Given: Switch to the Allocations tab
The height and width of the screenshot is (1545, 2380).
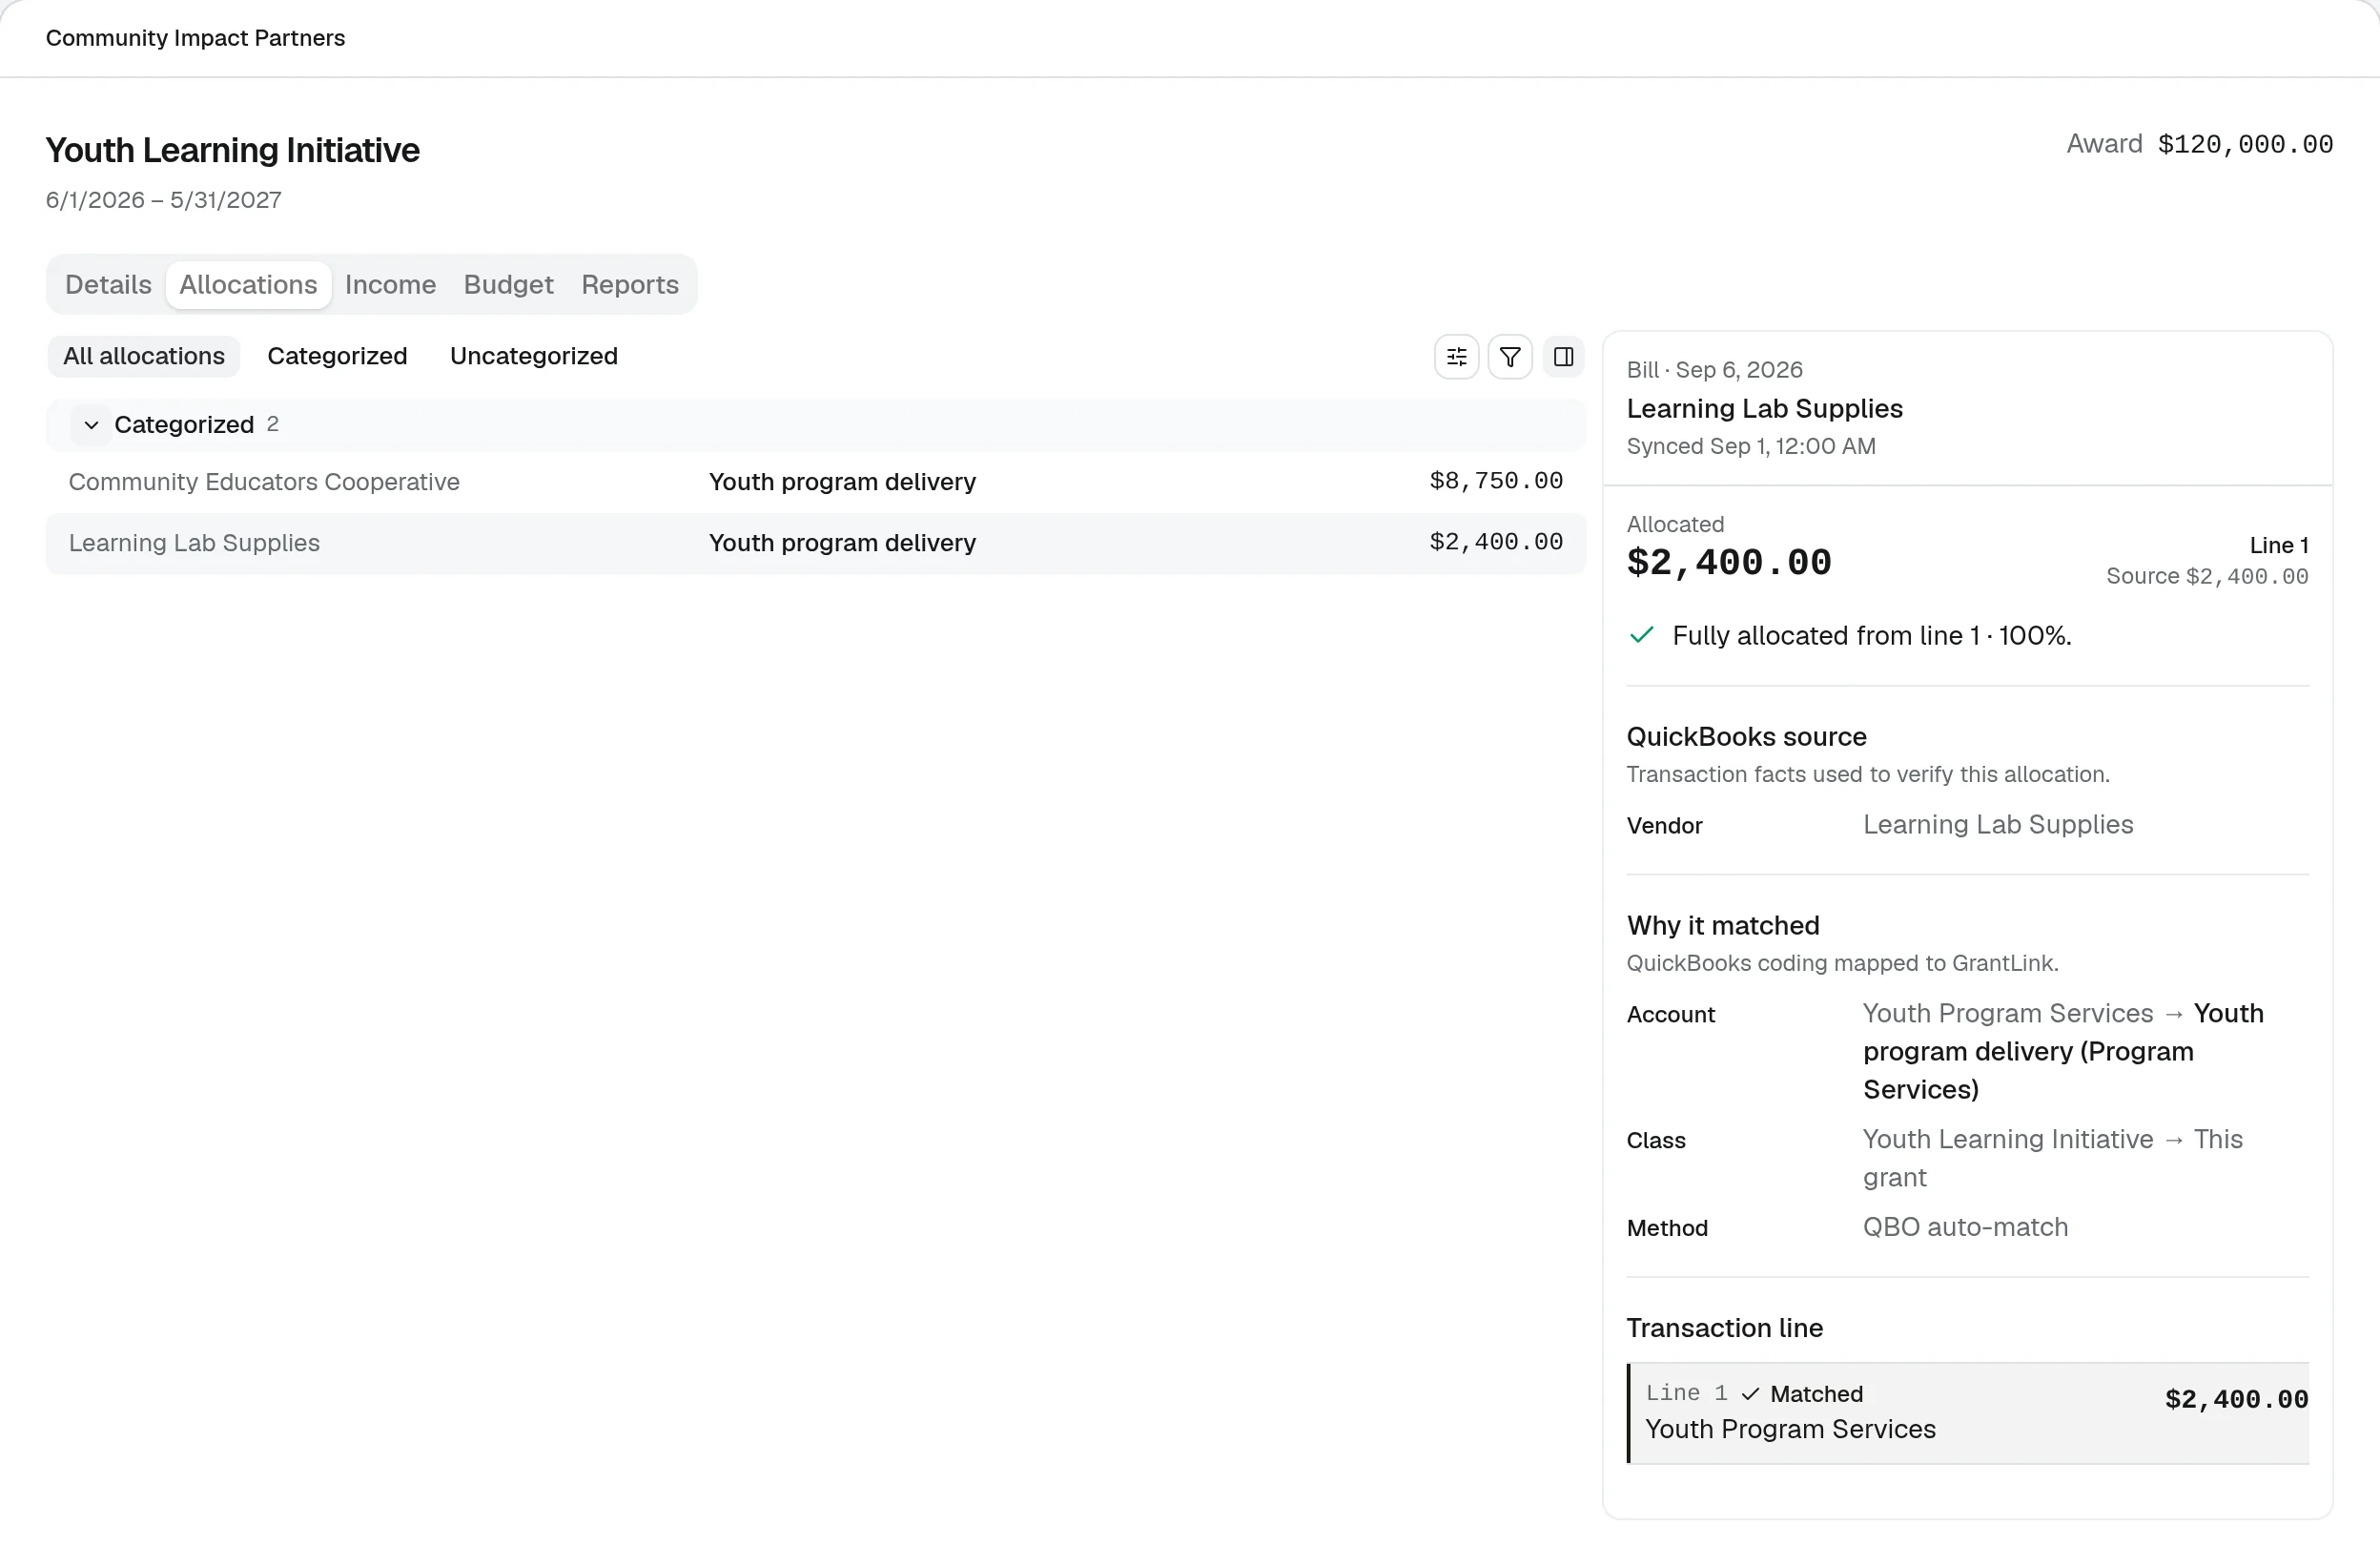Looking at the screenshot, I should [x=248, y=285].
